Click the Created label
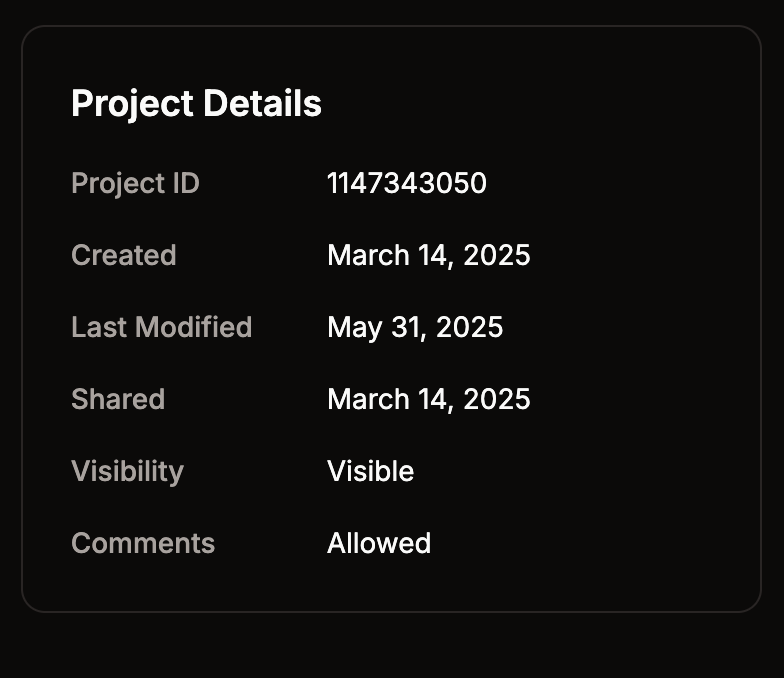The width and height of the screenshot is (784, 678). coord(124,255)
